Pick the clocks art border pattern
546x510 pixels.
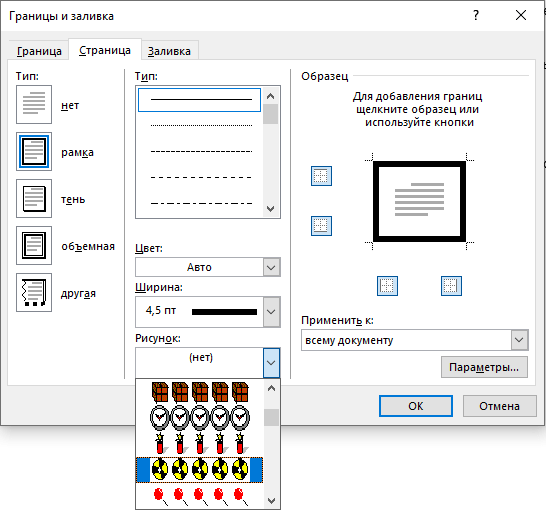(200, 417)
